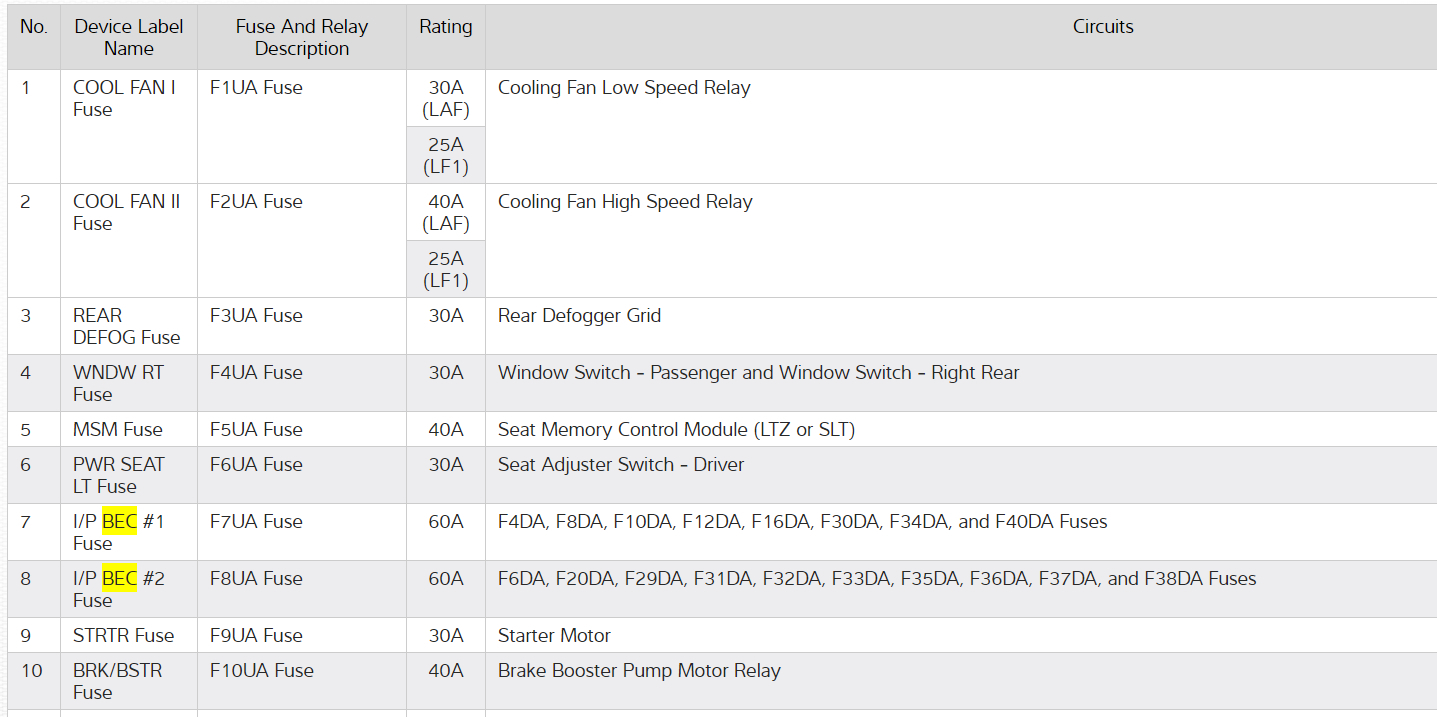Click "Cooling Fan Low Speed Relay" text
1437x717 pixels.
pos(624,88)
